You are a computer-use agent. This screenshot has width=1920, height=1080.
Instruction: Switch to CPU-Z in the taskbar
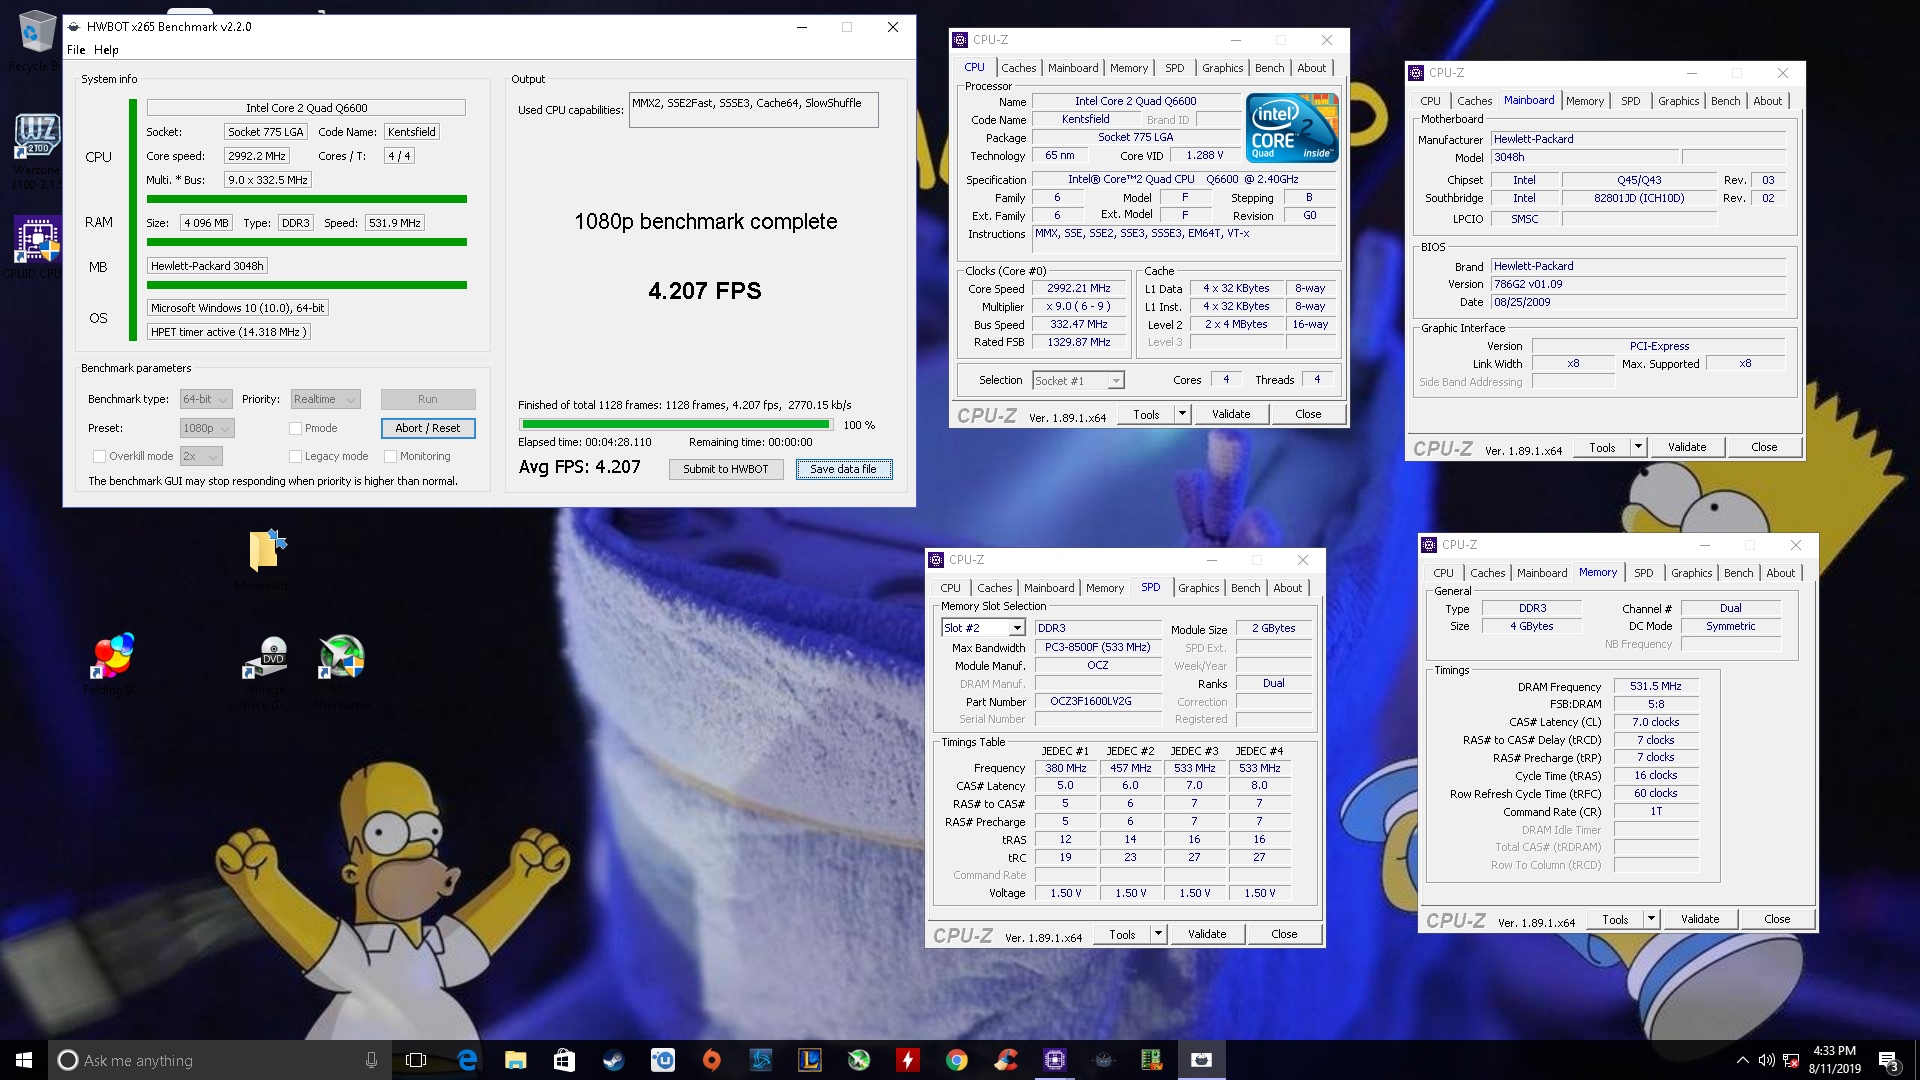pyautogui.click(x=1055, y=1060)
